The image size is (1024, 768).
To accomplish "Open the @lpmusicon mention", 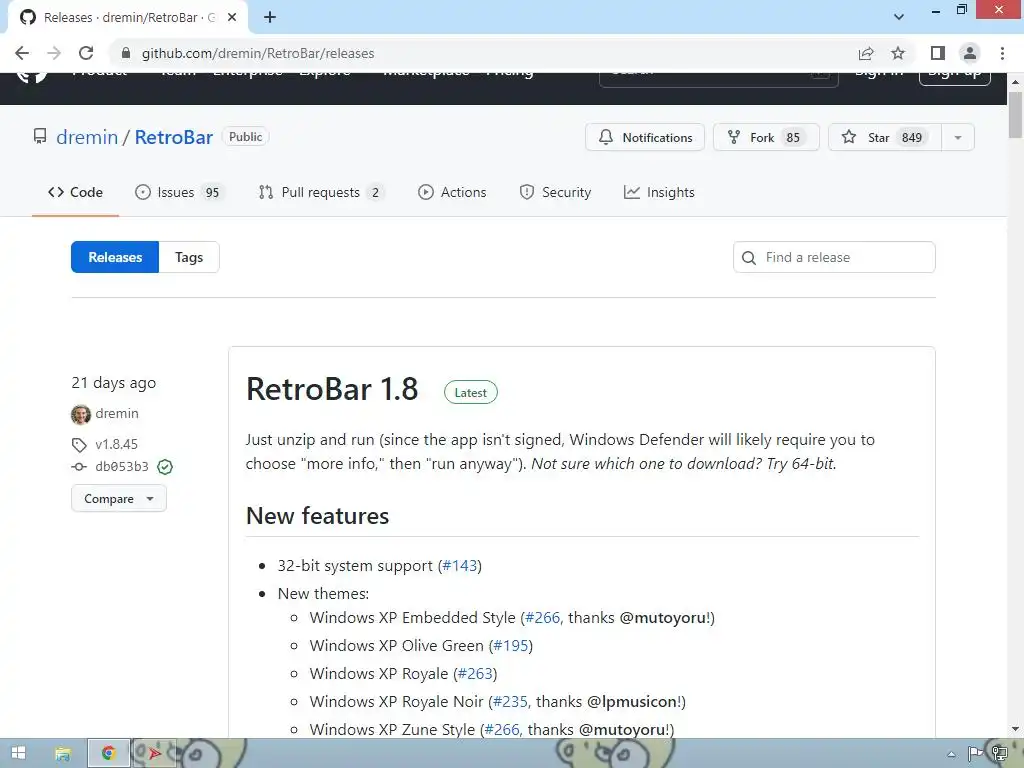I will tap(633, 702).
